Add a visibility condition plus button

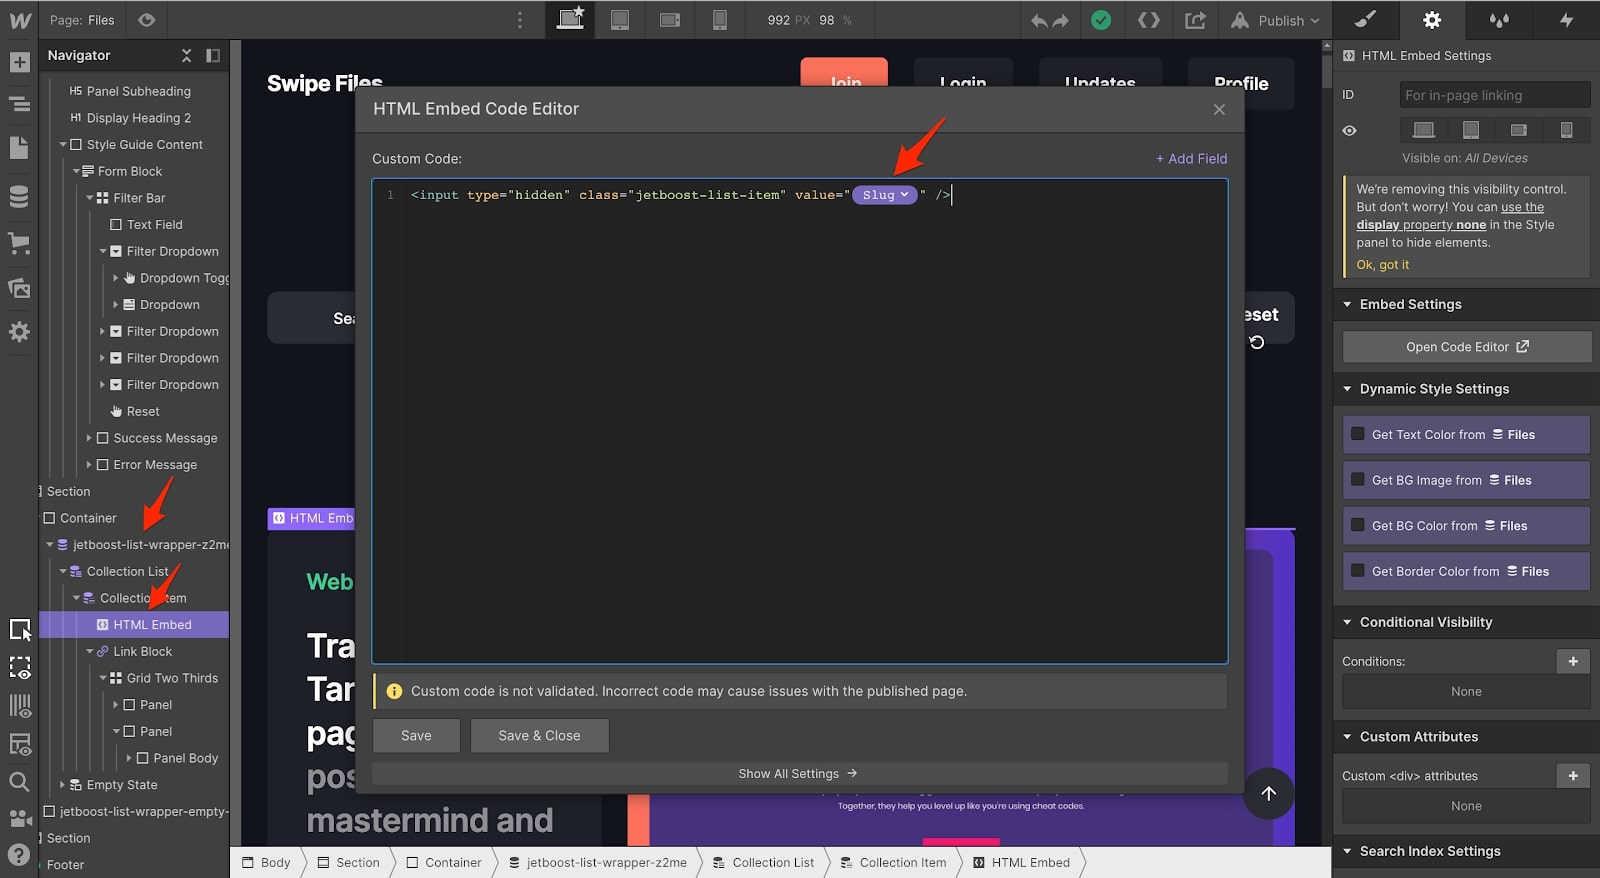pos(1573,661)
